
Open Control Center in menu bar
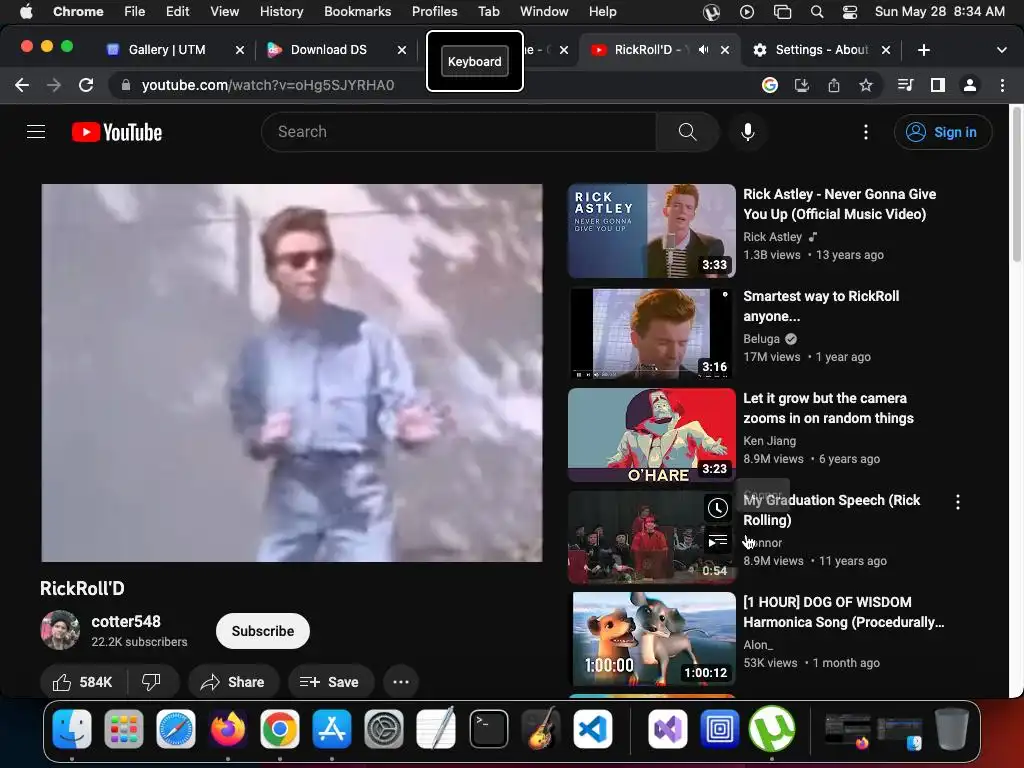pos(849,11)
